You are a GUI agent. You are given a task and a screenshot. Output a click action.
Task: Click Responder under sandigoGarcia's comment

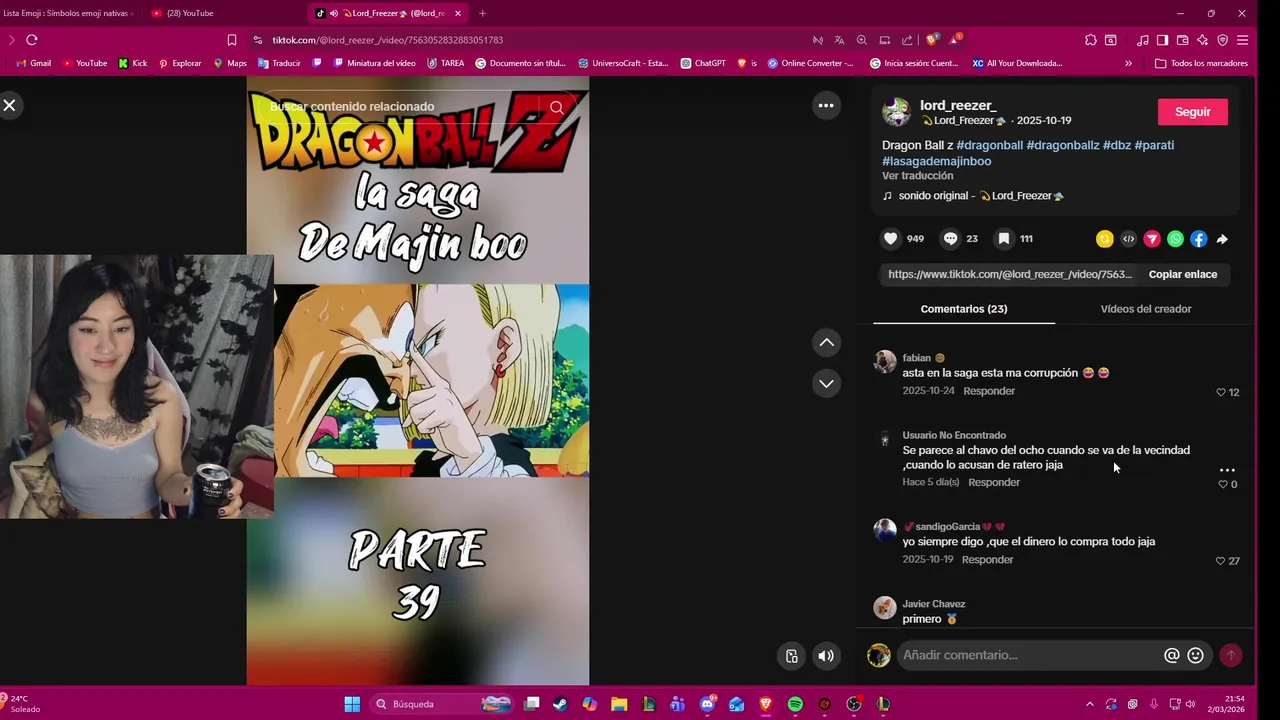[987, 560]
